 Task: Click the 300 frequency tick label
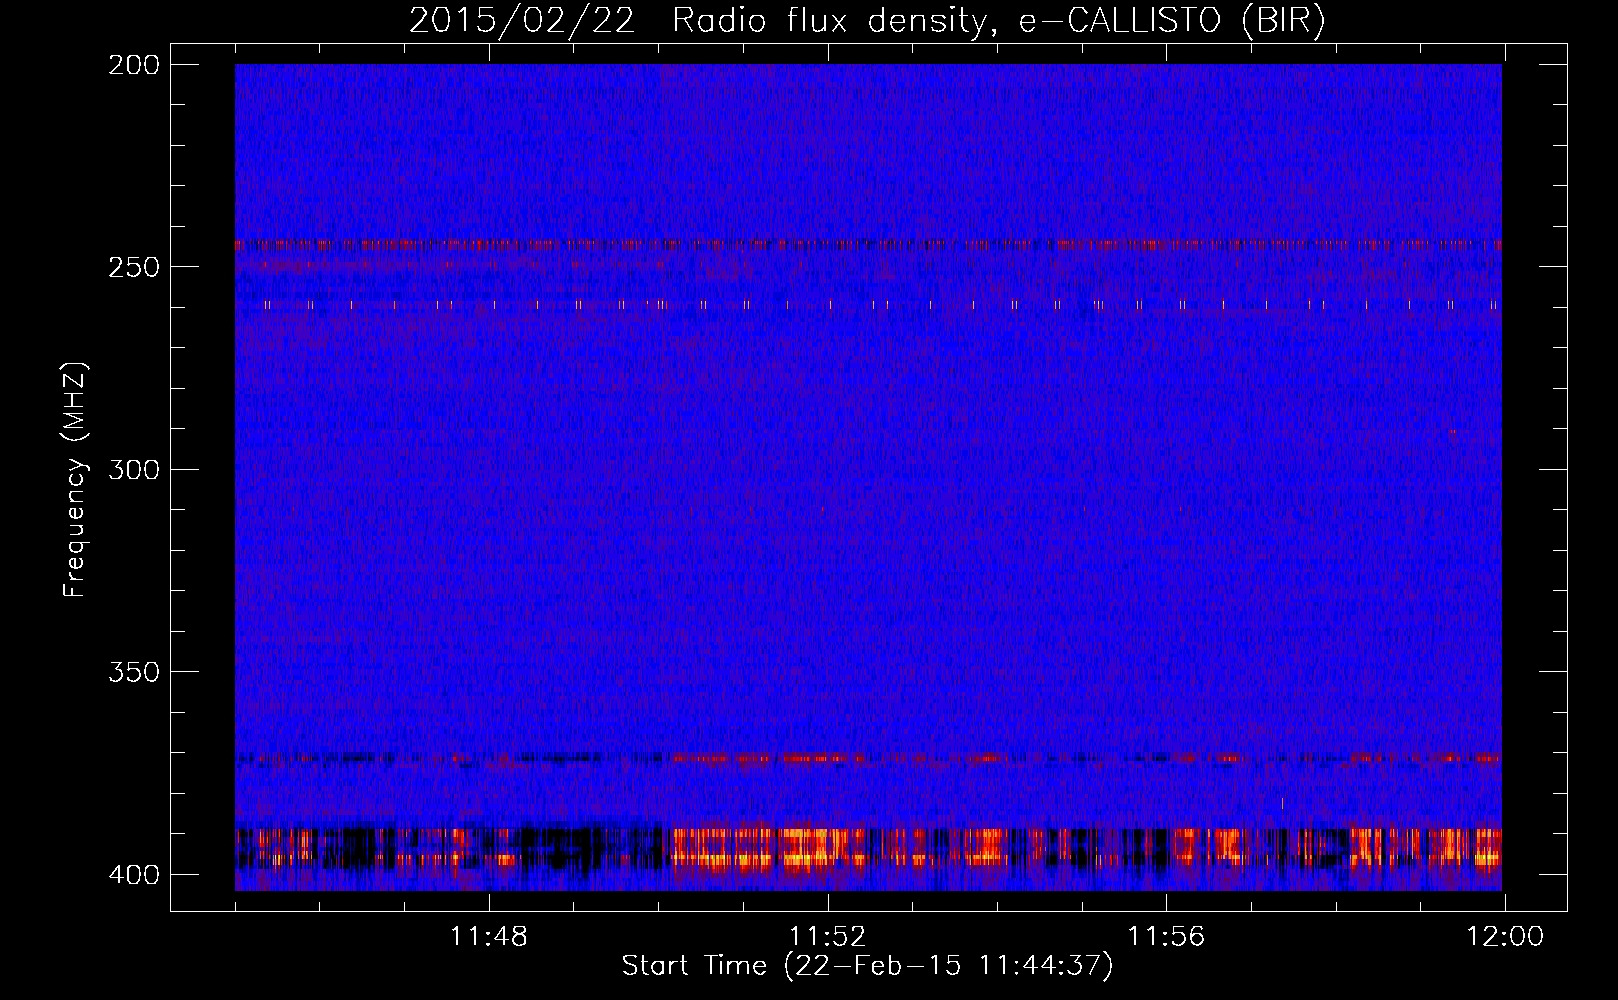(x=134, y=469)
